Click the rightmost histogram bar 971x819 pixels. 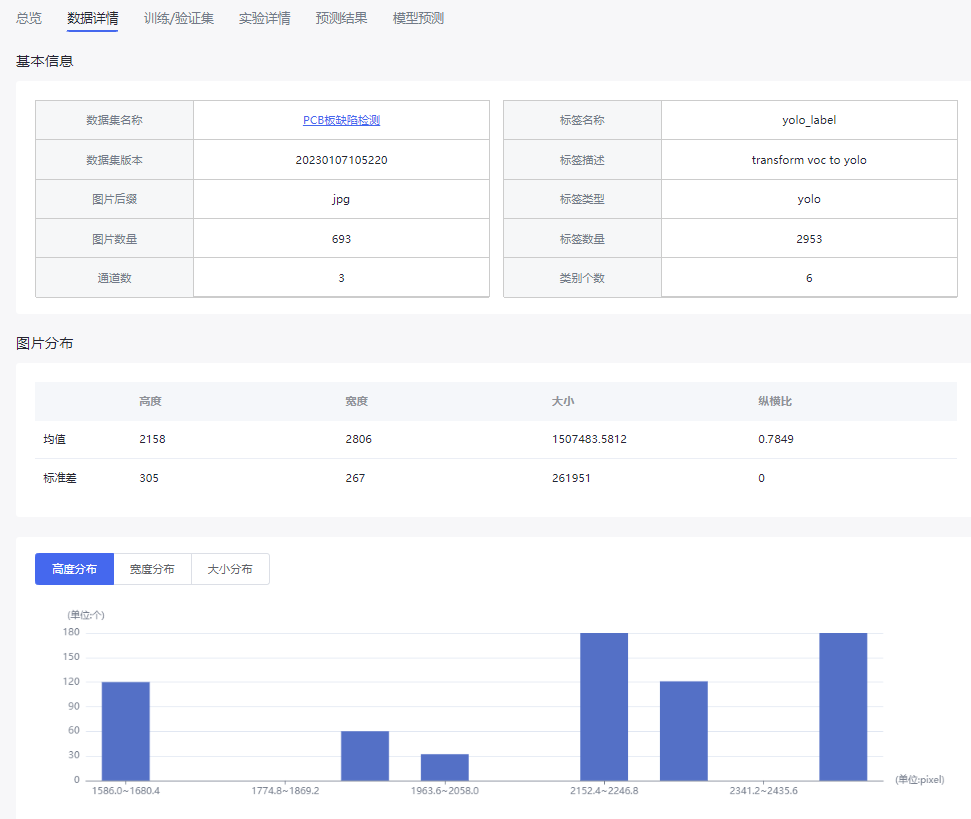pyautogui.click(x=843, y=706)
